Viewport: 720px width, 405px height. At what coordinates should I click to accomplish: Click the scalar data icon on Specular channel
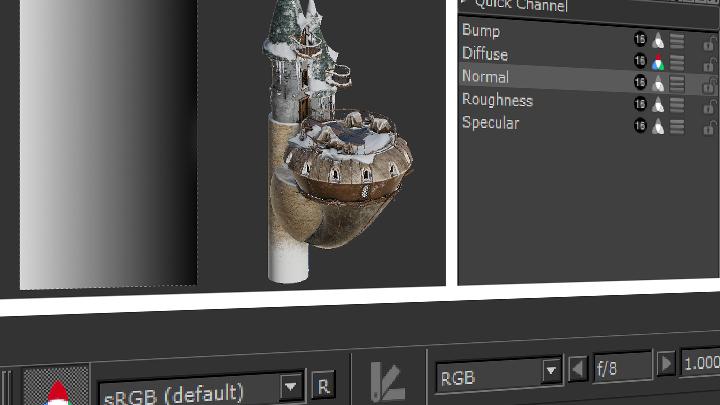658,127
